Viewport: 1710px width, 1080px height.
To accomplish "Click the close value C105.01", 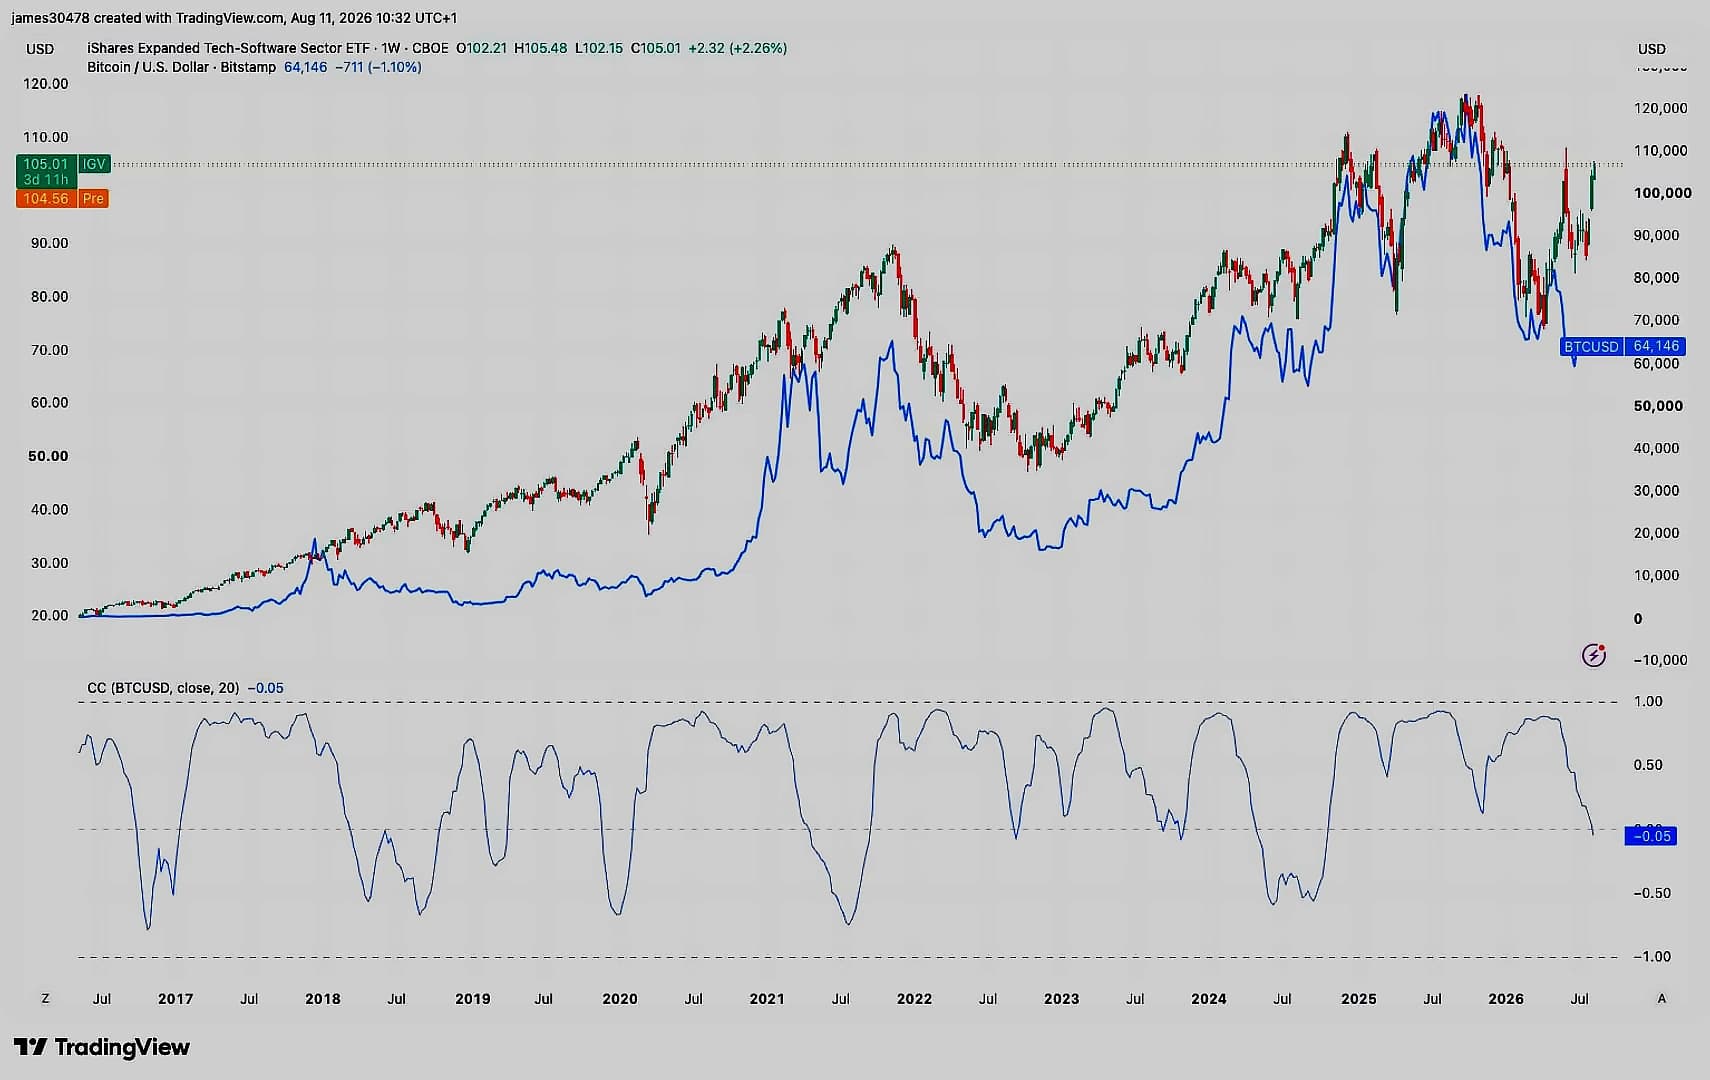I will tap(655, 48).
